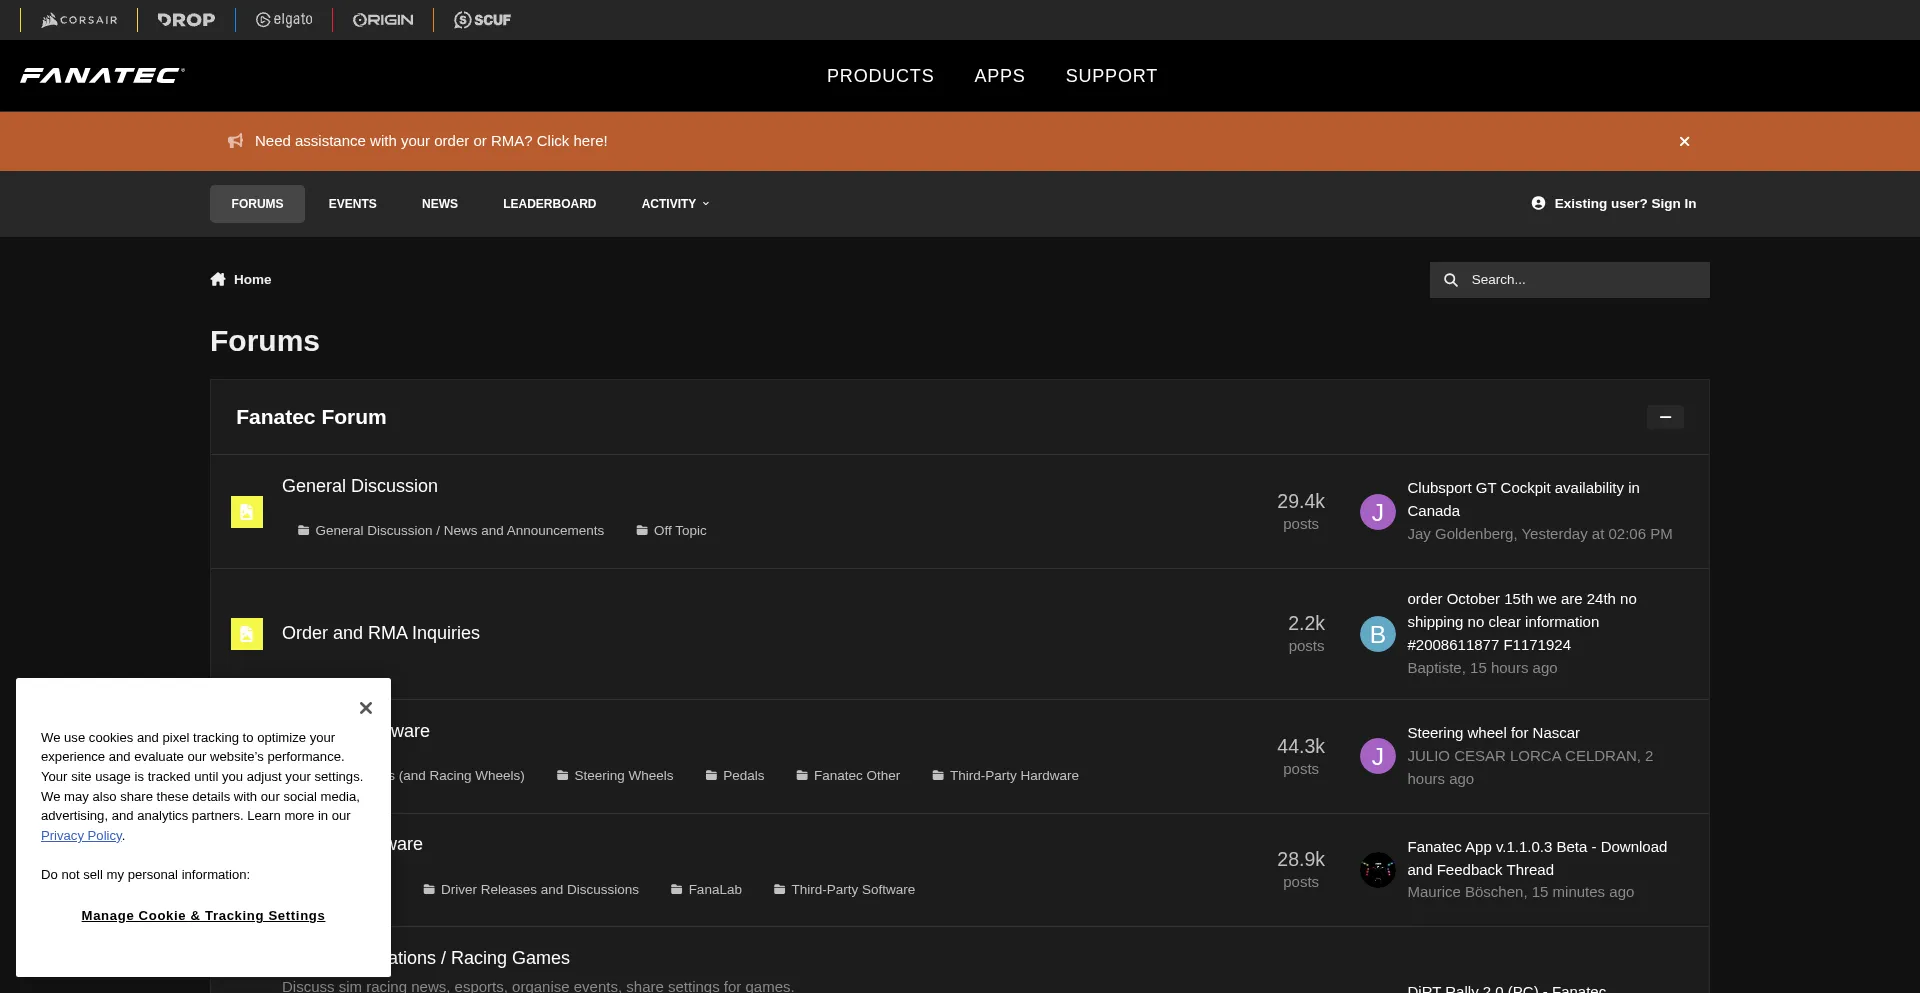Image resolution: width=1920 pixels, height=993 pixels.
Task: Dismiss the orange RMA assistance banner
Action: [x=1684, y=142]
